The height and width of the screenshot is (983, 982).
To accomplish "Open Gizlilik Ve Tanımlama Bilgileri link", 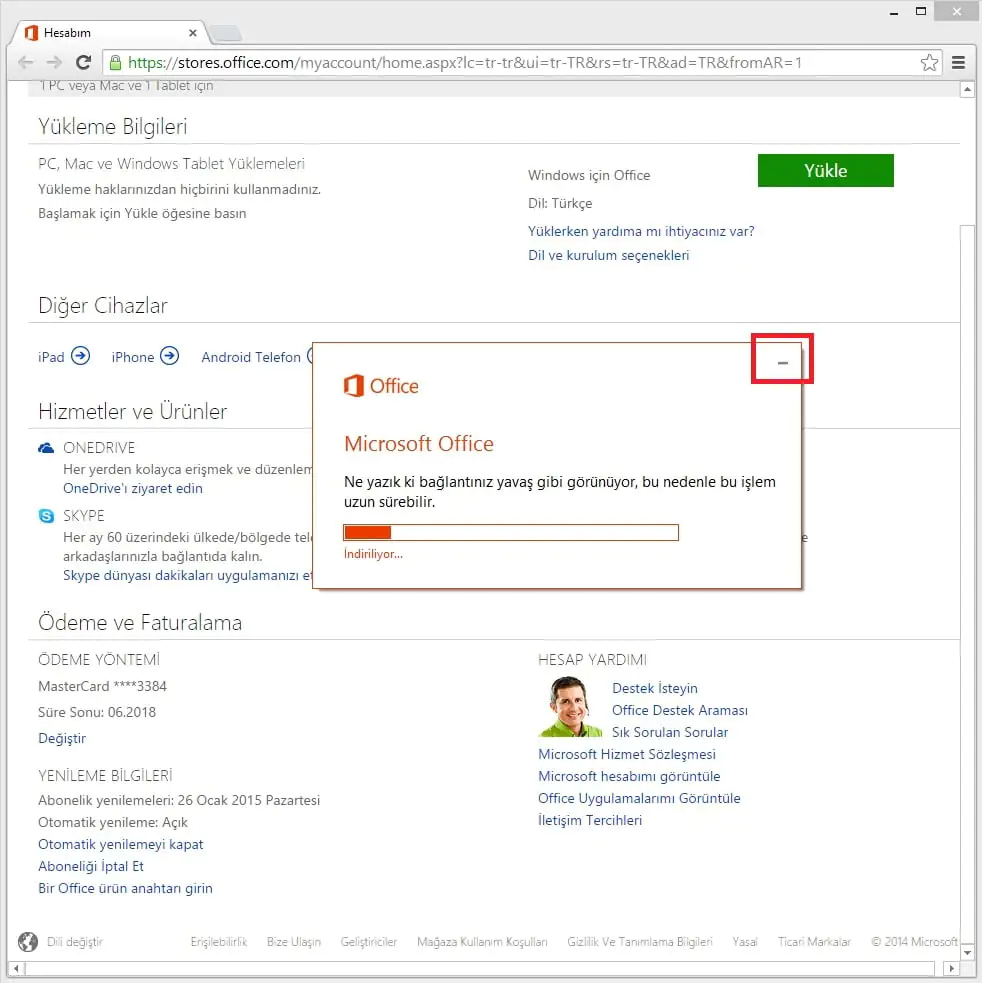I will (x=640, y=942).
